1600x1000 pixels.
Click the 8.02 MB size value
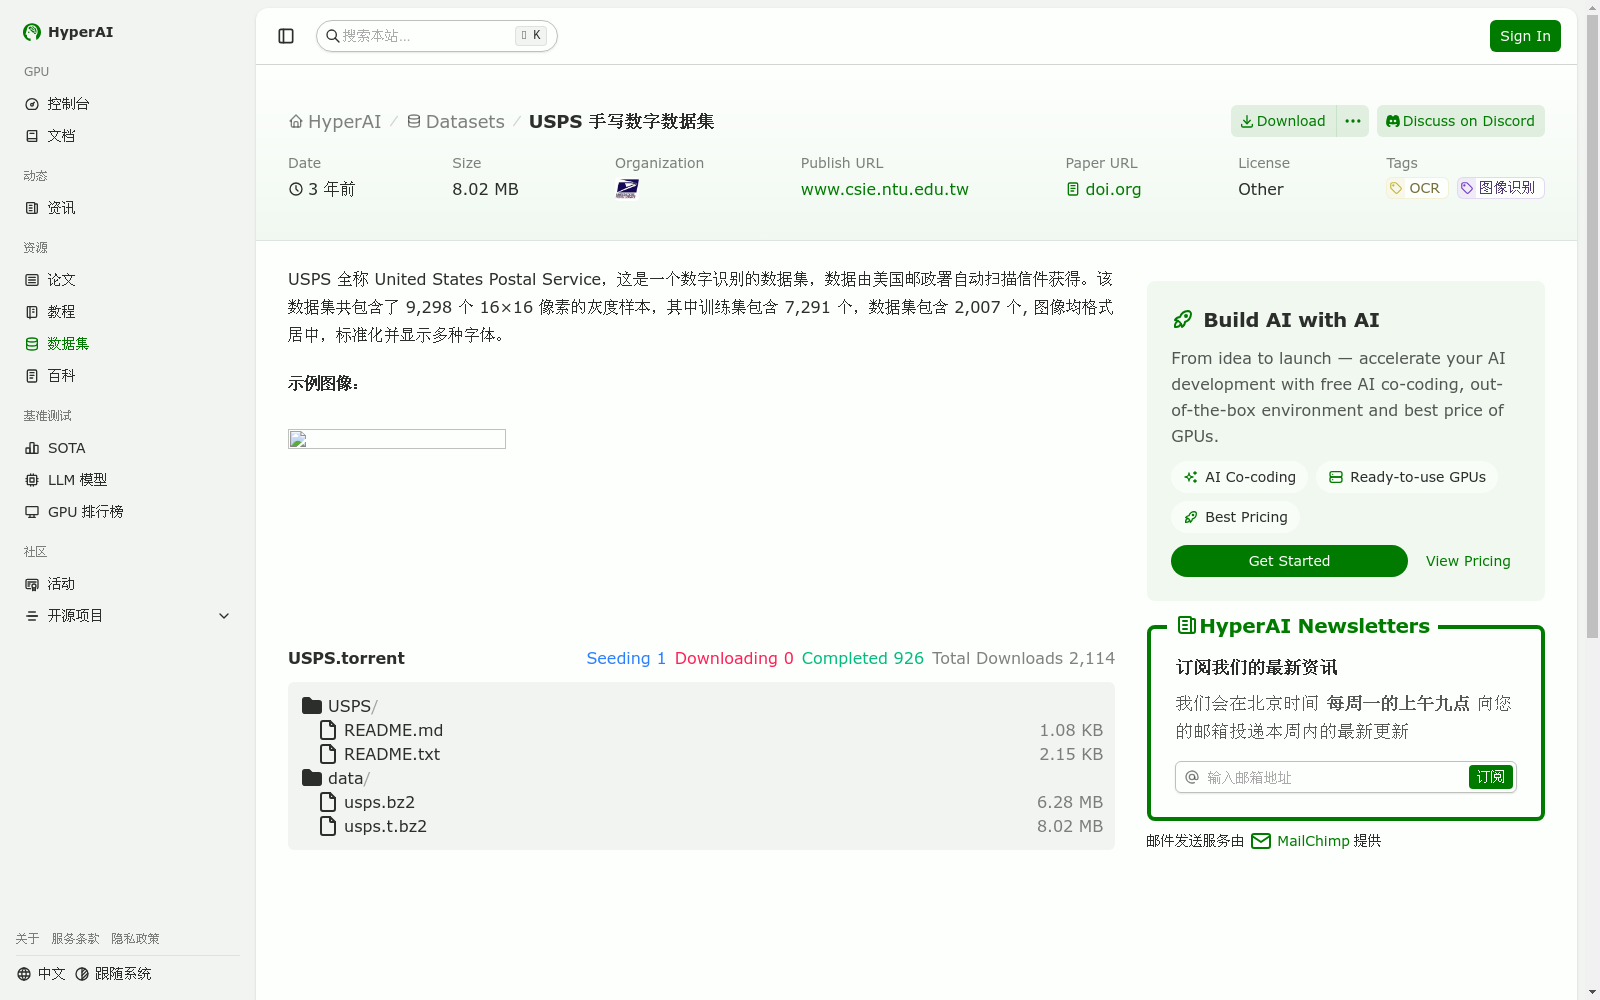tap(485, 190)
